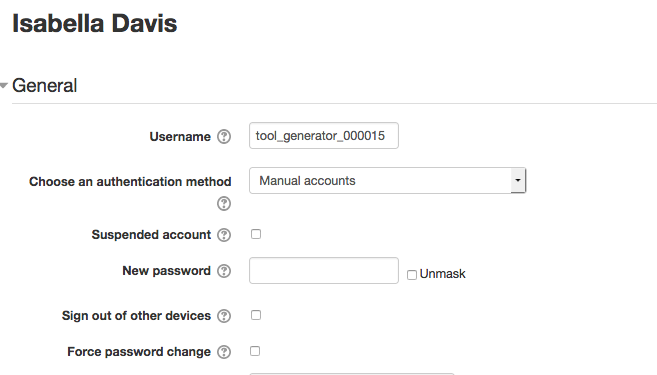Click the Username field containing tool_generator_000015

coord(324,135)
